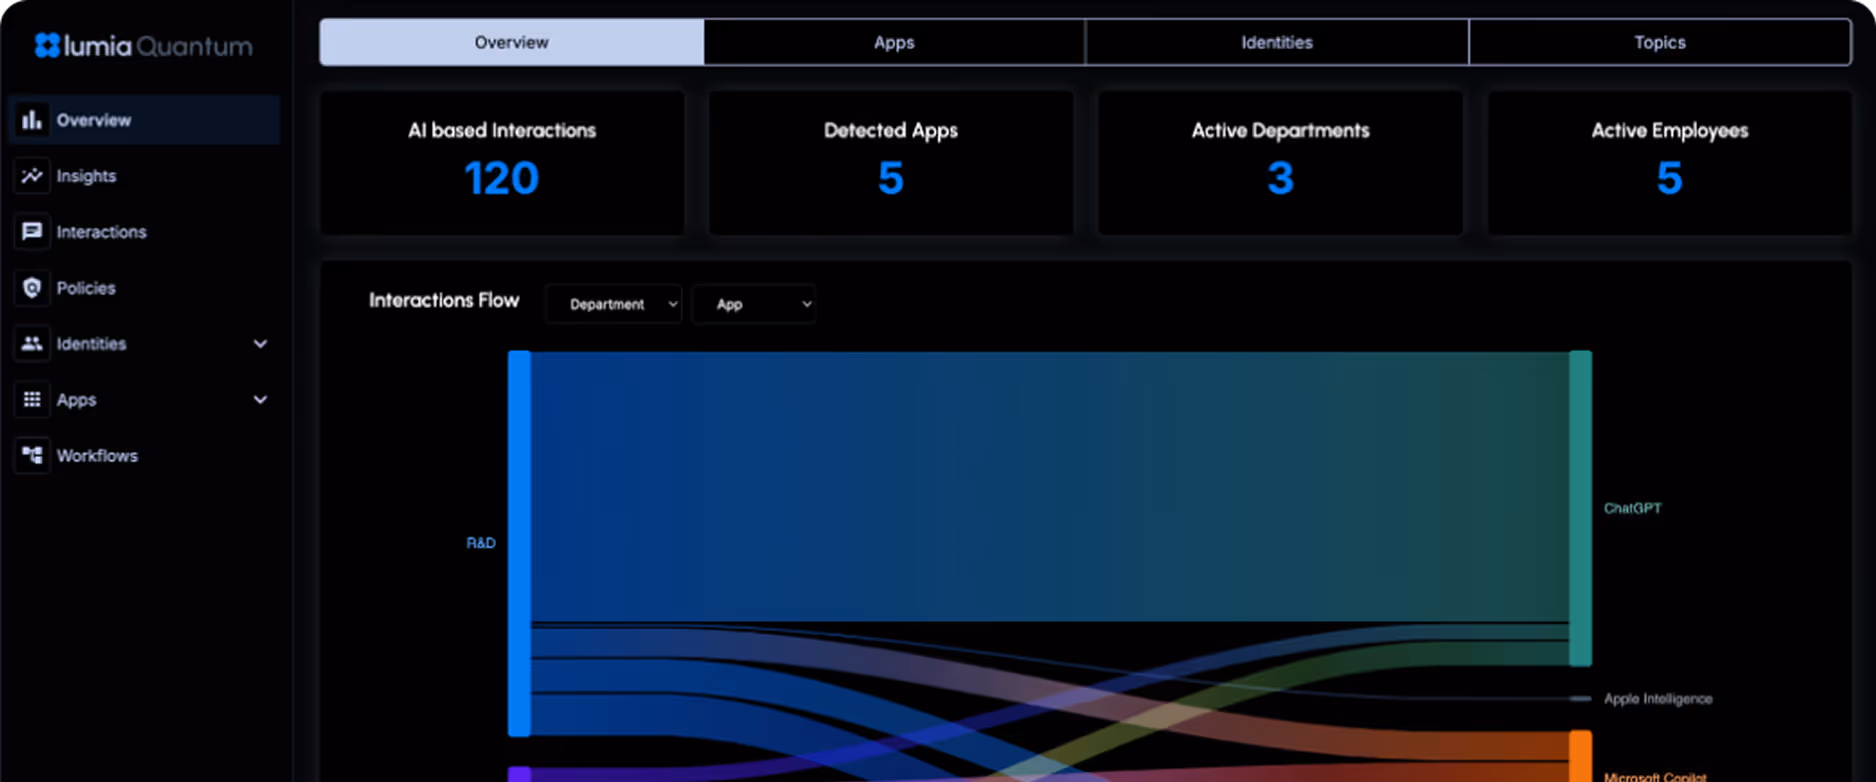Click the ChatGPT label in the flow chart
This screenshot has height=782, width=1876.
pyautogui.click(x=1633, y=508)
